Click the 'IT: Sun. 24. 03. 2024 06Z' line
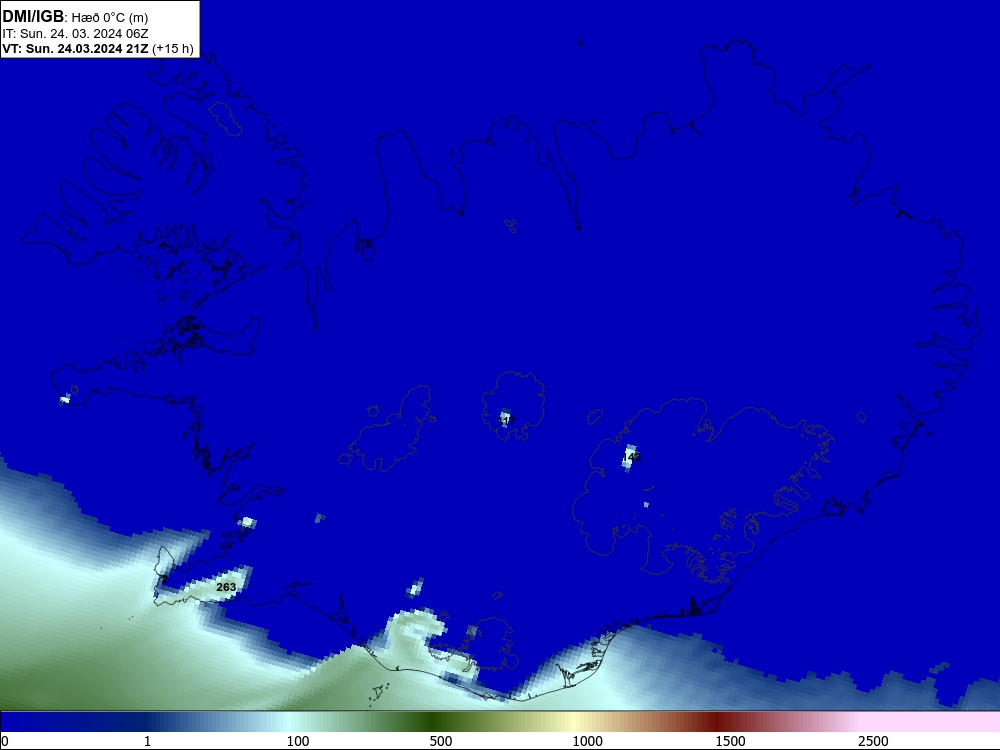The height and width of the screenshot is (750, 1000). 75,33
